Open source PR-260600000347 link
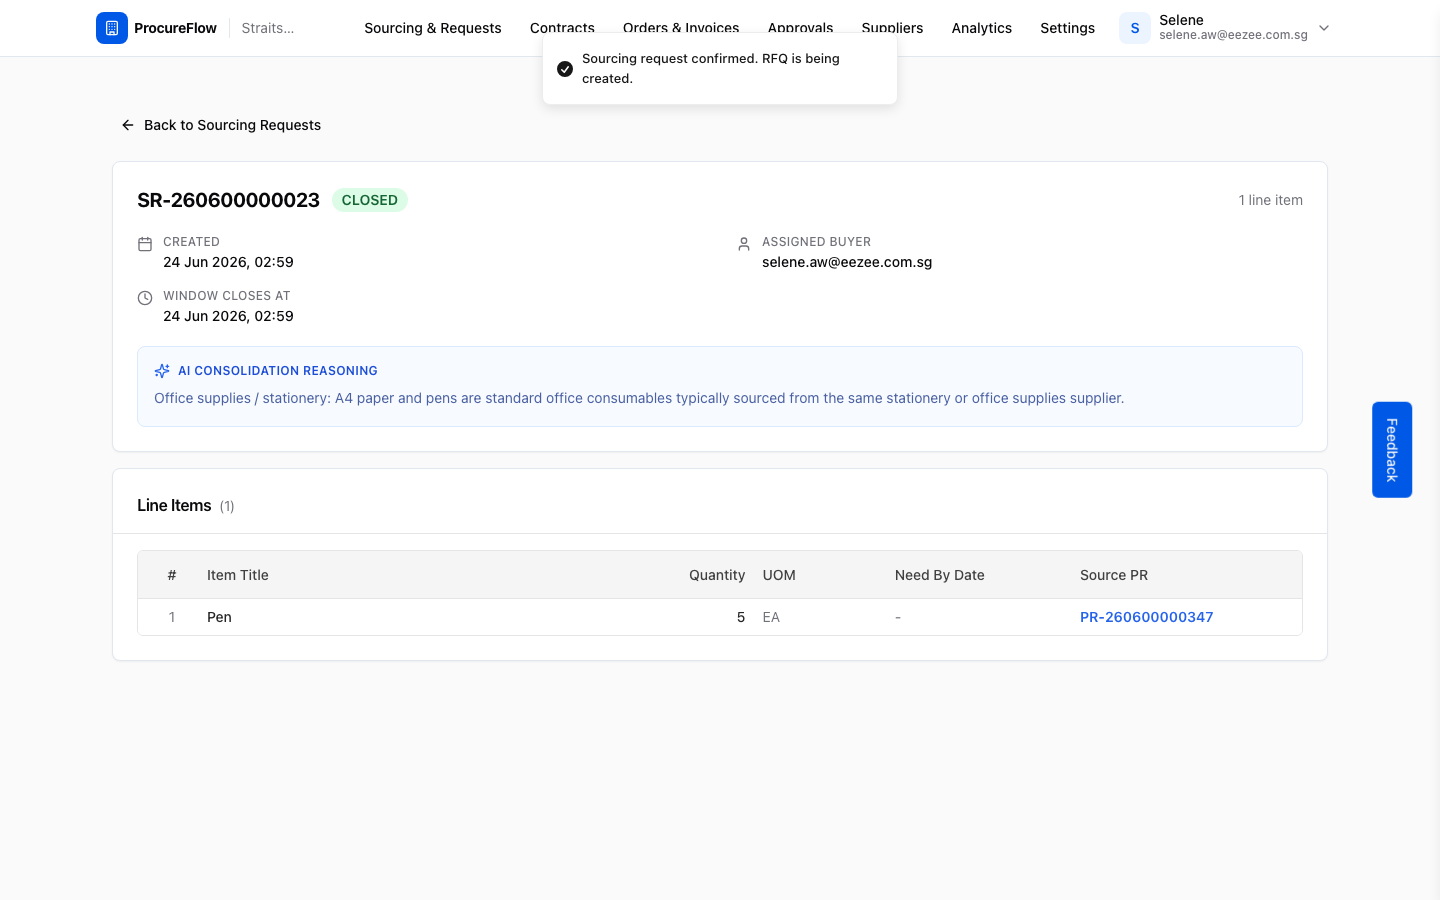The image size is (1440, 900). pos(1147,617)
